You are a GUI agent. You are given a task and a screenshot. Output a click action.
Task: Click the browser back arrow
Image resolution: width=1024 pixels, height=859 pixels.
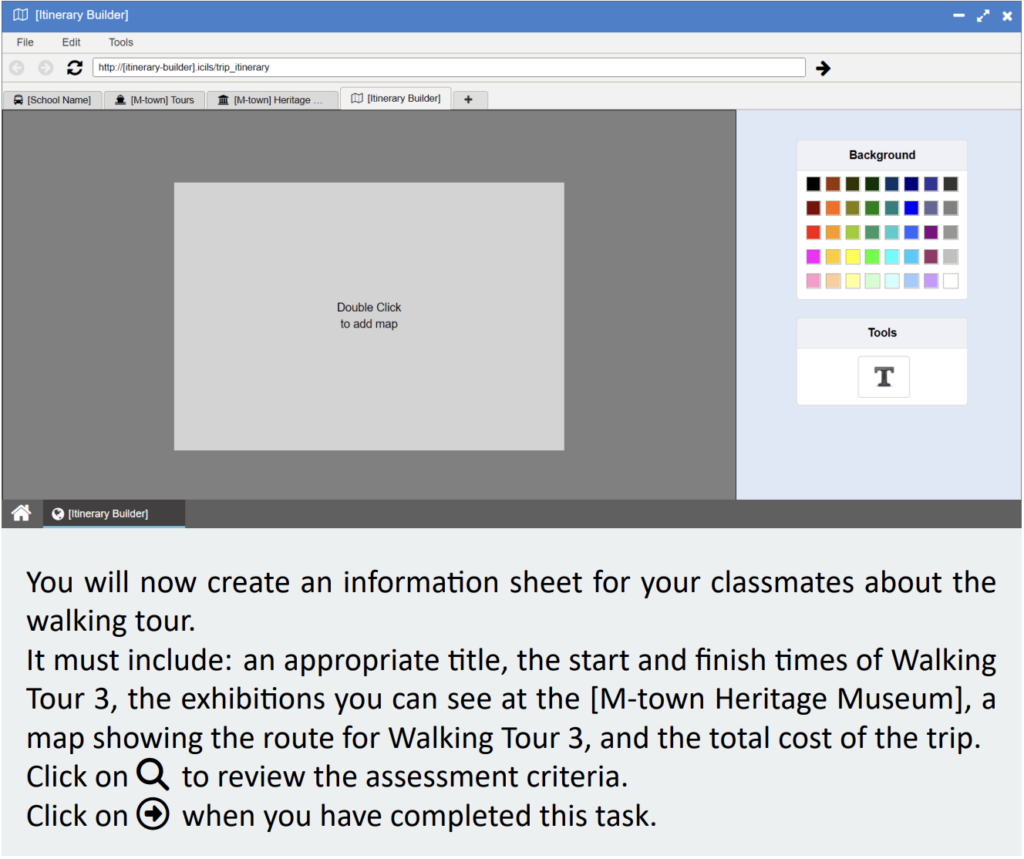click(17, 68)
